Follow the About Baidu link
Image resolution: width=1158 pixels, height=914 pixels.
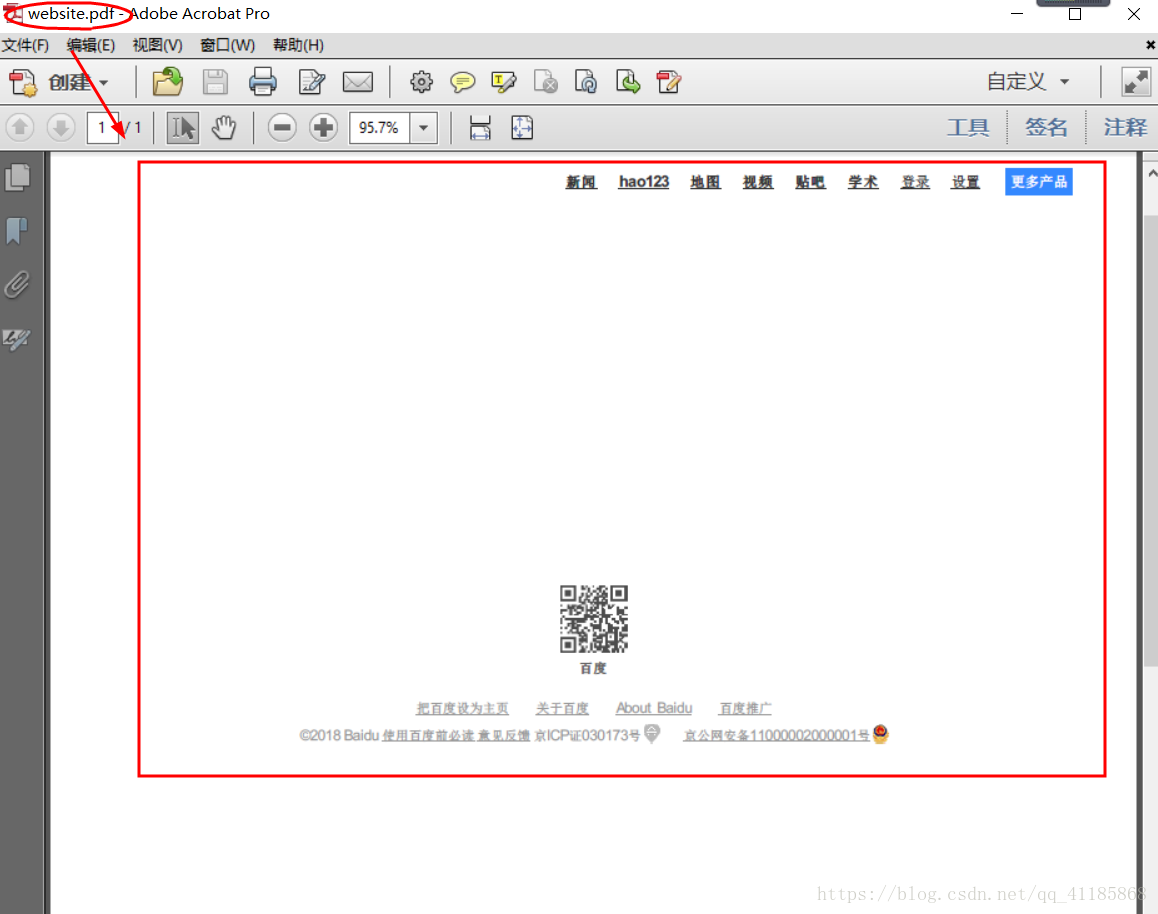(654, 709)
